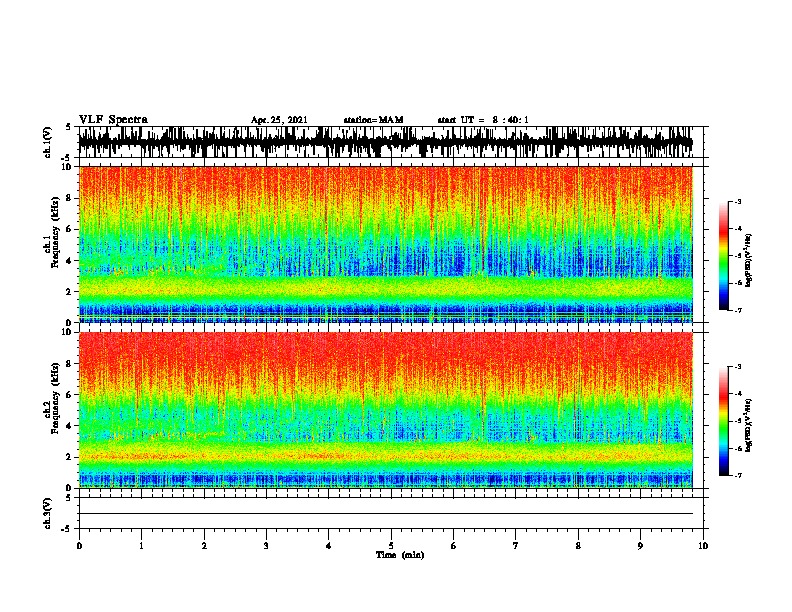Select the "start UT = 8 : 40: 1" text
Viewport: 792px width, 612px height.
point(483,120)
